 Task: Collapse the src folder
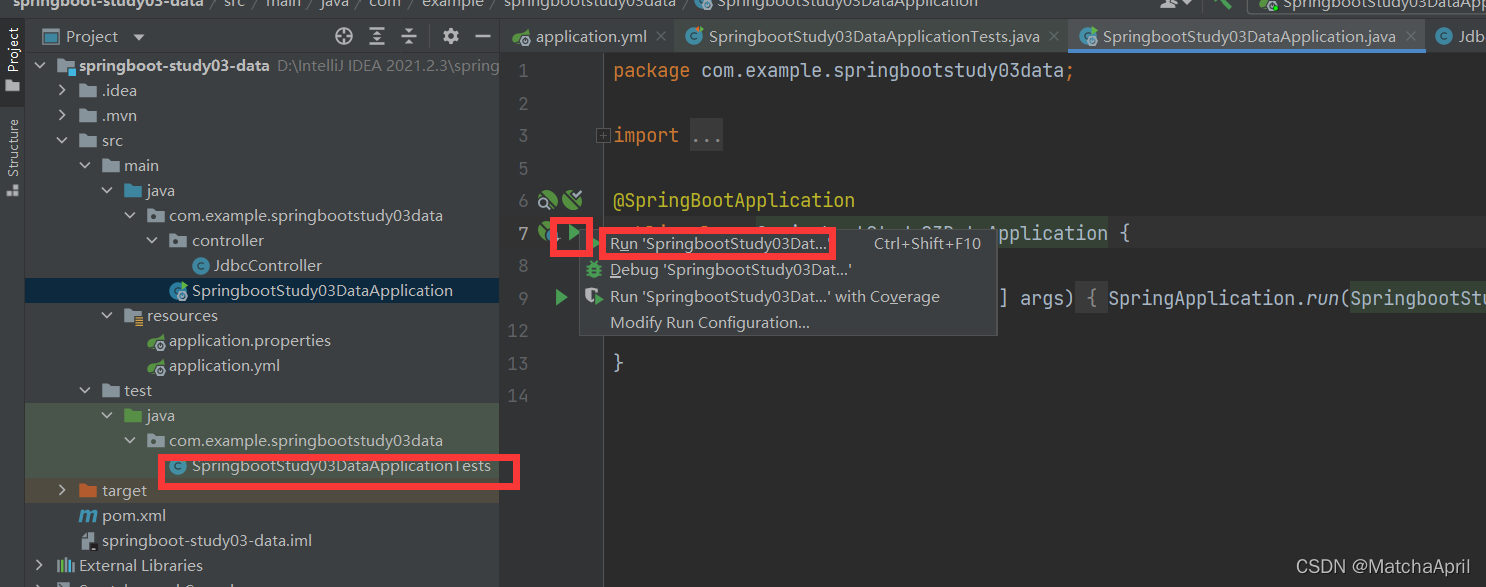62,141
